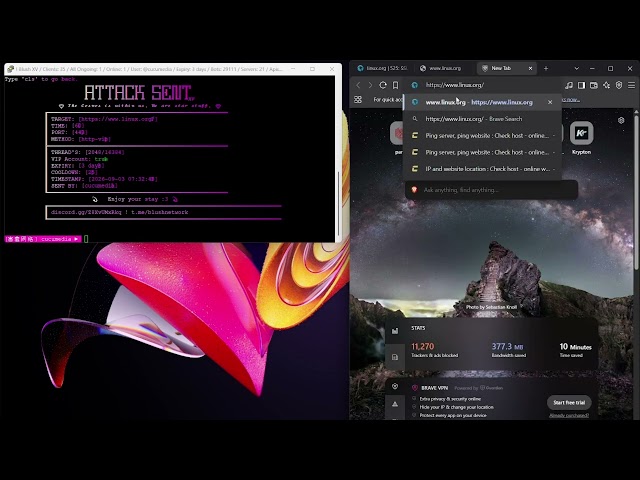640x480 pixels.
Task: Remove the www.linux.org suggestion
Action: 550,102
